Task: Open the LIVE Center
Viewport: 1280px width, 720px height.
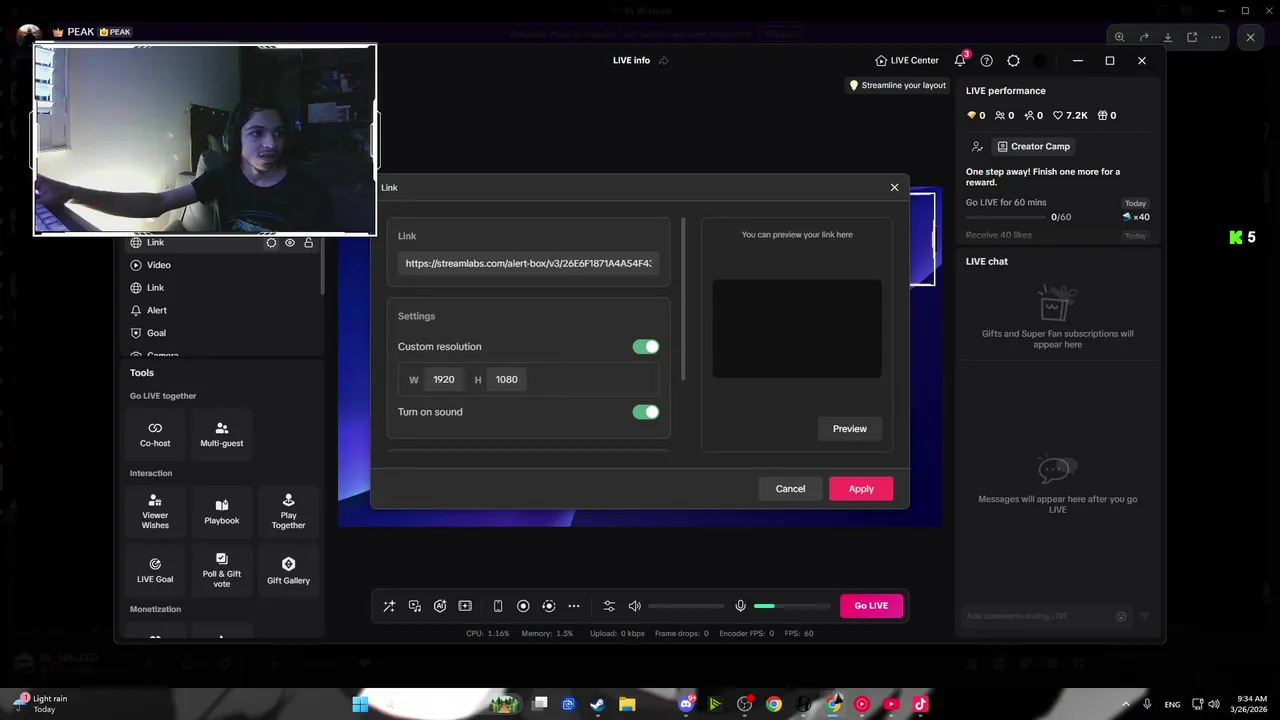Action: tap(906, 60)
